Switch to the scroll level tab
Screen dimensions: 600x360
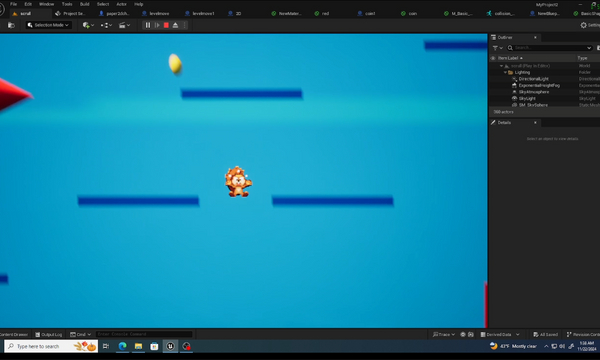tap(26, 13)
